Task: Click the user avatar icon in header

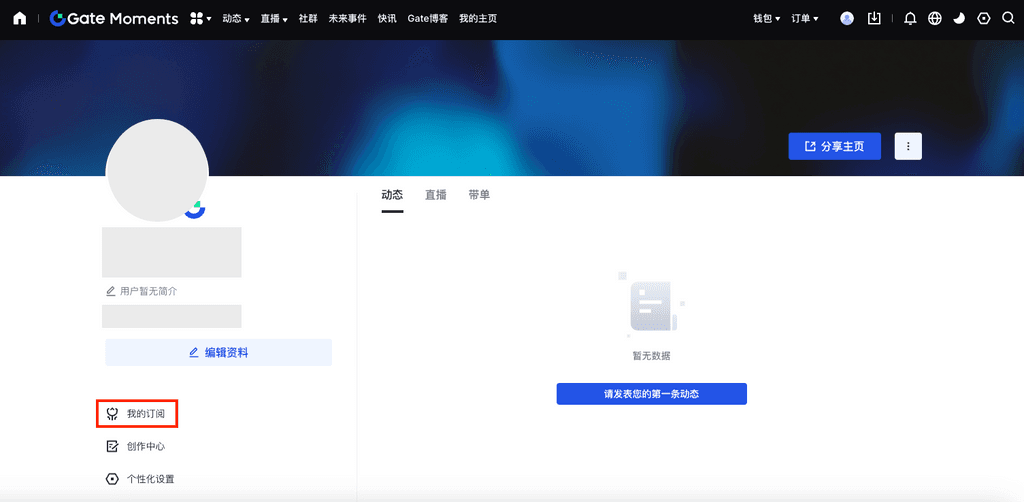Action: (847, 18)
